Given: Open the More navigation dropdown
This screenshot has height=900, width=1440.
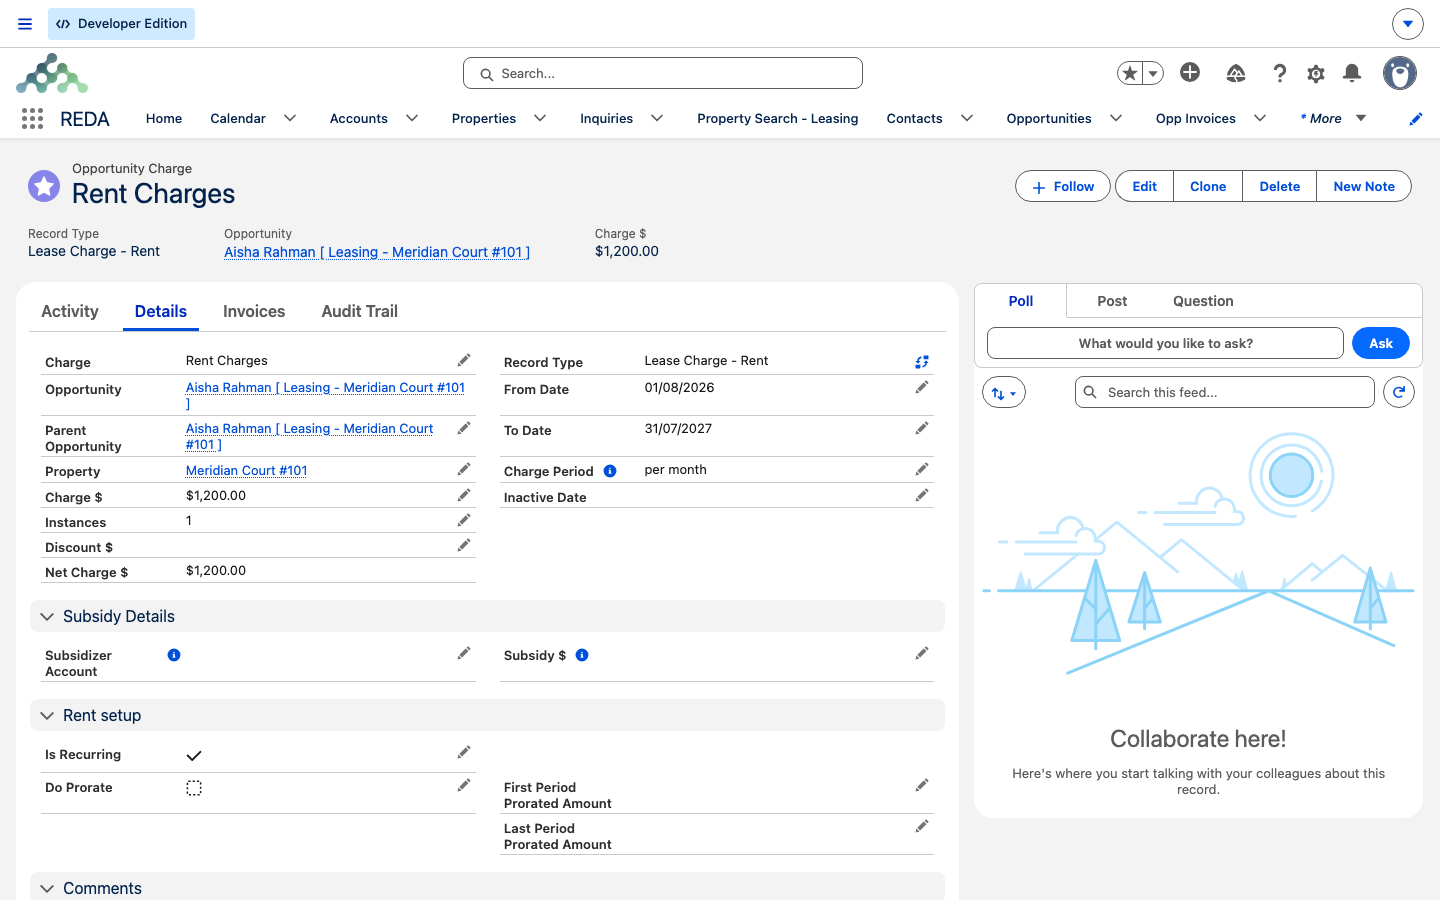Looking at the screenshot, I should pos(1333,118).
